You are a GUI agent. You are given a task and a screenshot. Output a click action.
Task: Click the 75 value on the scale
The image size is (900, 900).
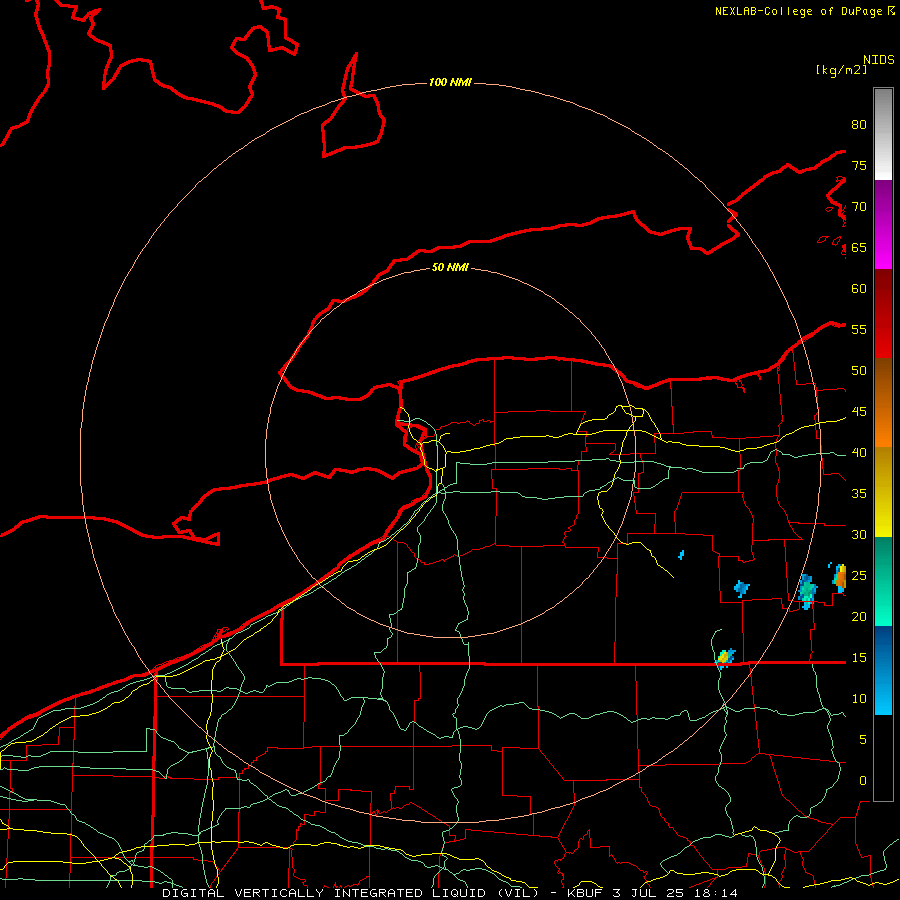(x=859, y=165)
